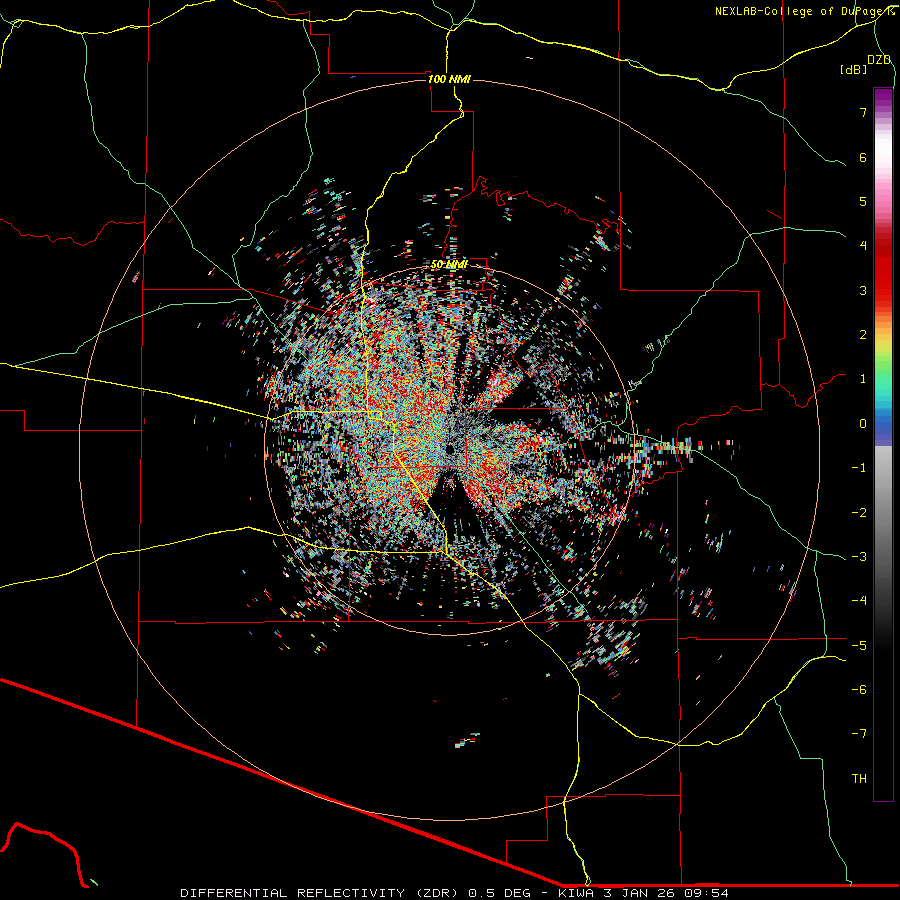900x900 pixels.
Task: Click the "-3" tick label on the color scale
Action: (859, 557)
